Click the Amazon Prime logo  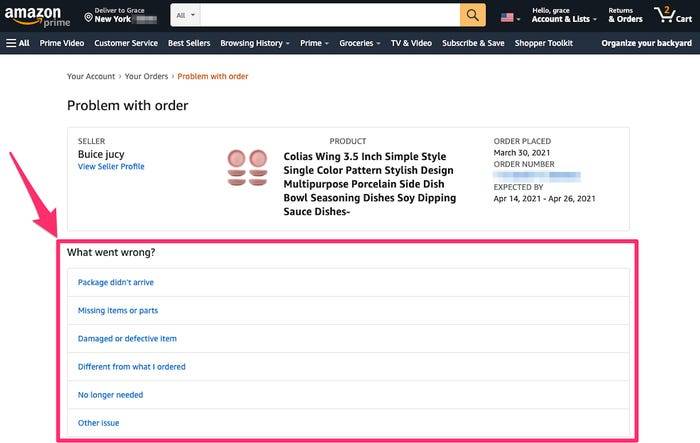37,17
